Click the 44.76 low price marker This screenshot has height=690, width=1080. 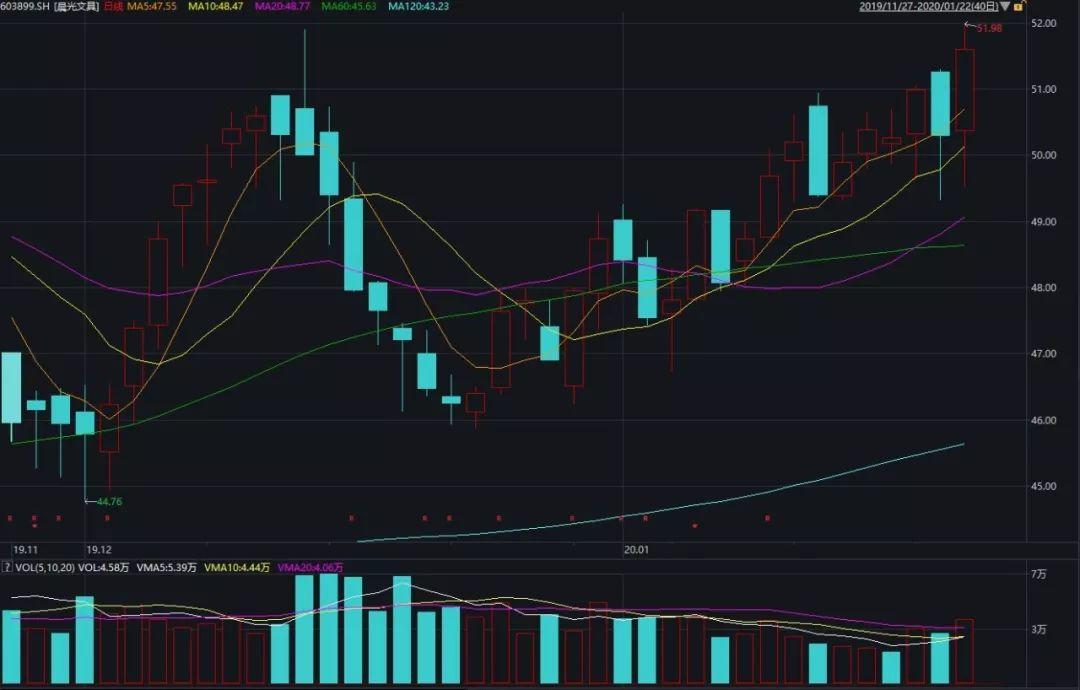[x=108, y=502]
